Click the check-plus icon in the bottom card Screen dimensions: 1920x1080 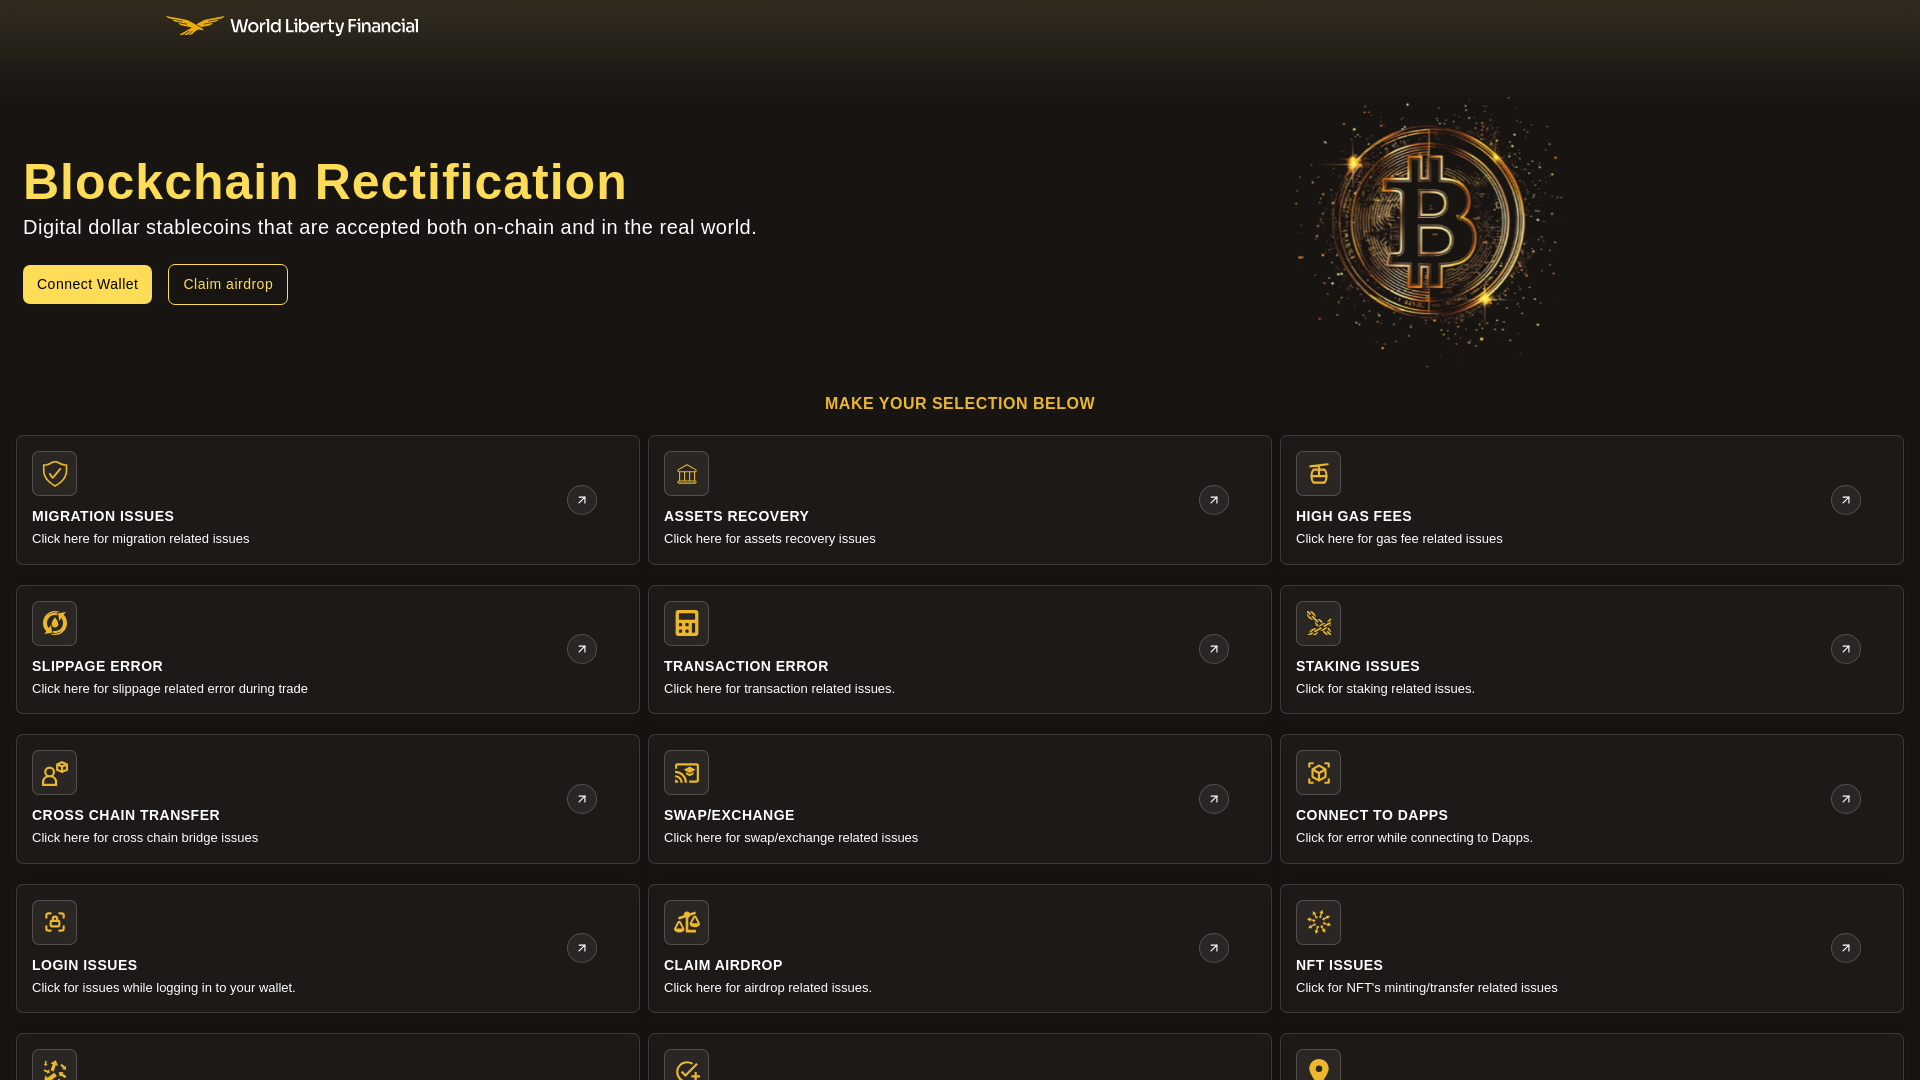pos(686,1065)
